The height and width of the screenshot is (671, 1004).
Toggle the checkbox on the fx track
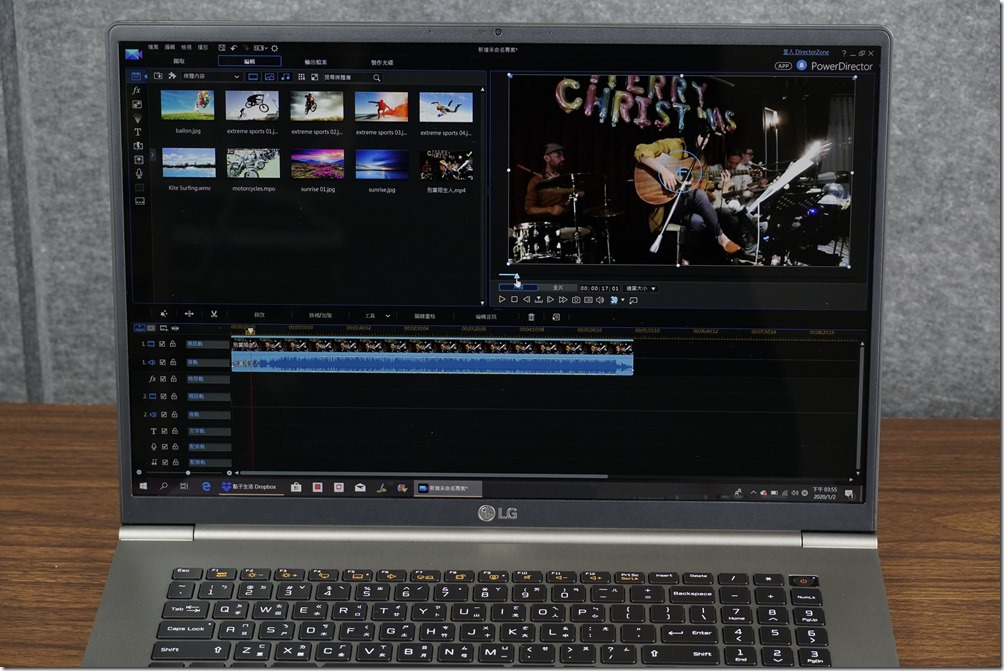163,378
